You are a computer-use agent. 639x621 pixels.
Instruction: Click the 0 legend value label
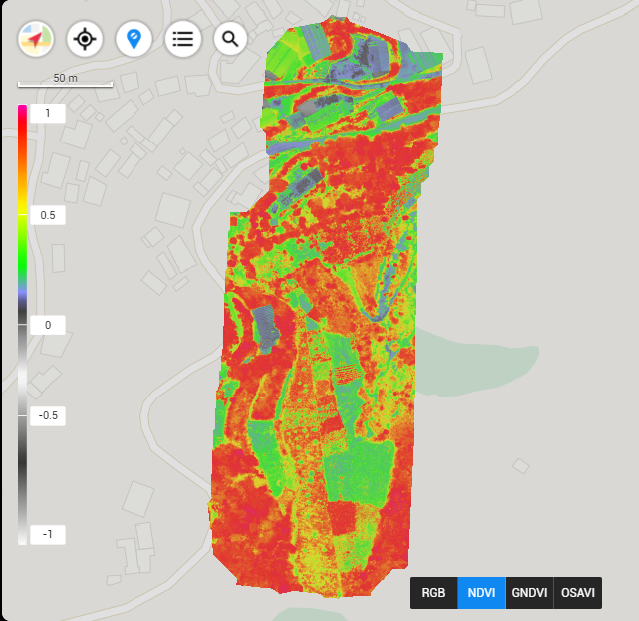point(47,325)
